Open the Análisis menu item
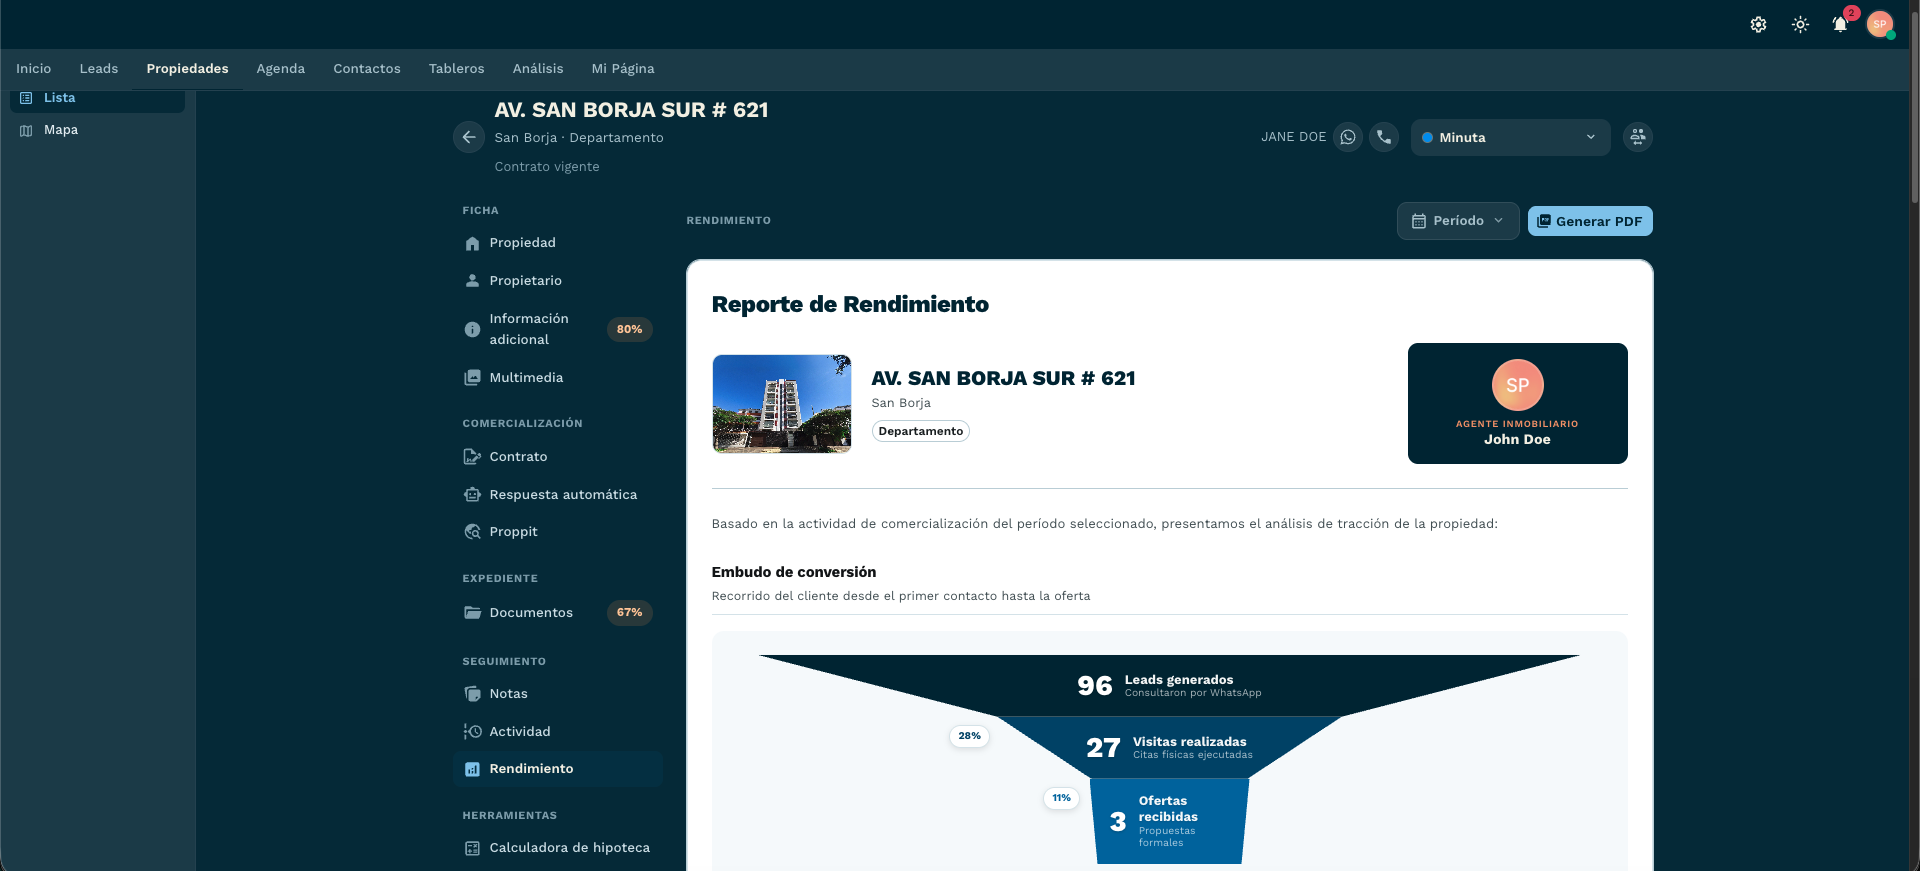Screen dimensions: 1920x871 [x=538, y=69]
